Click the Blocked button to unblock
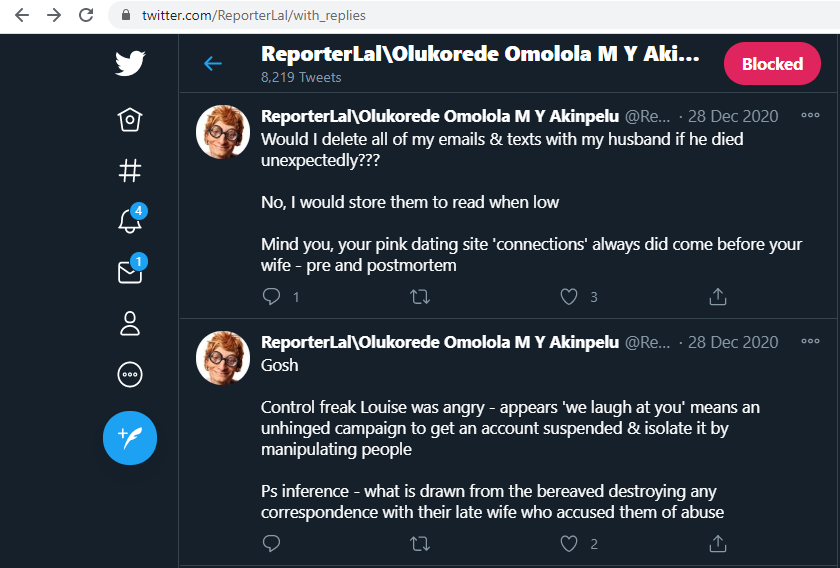Screen dimensions: 840x568 coord(772,64)
